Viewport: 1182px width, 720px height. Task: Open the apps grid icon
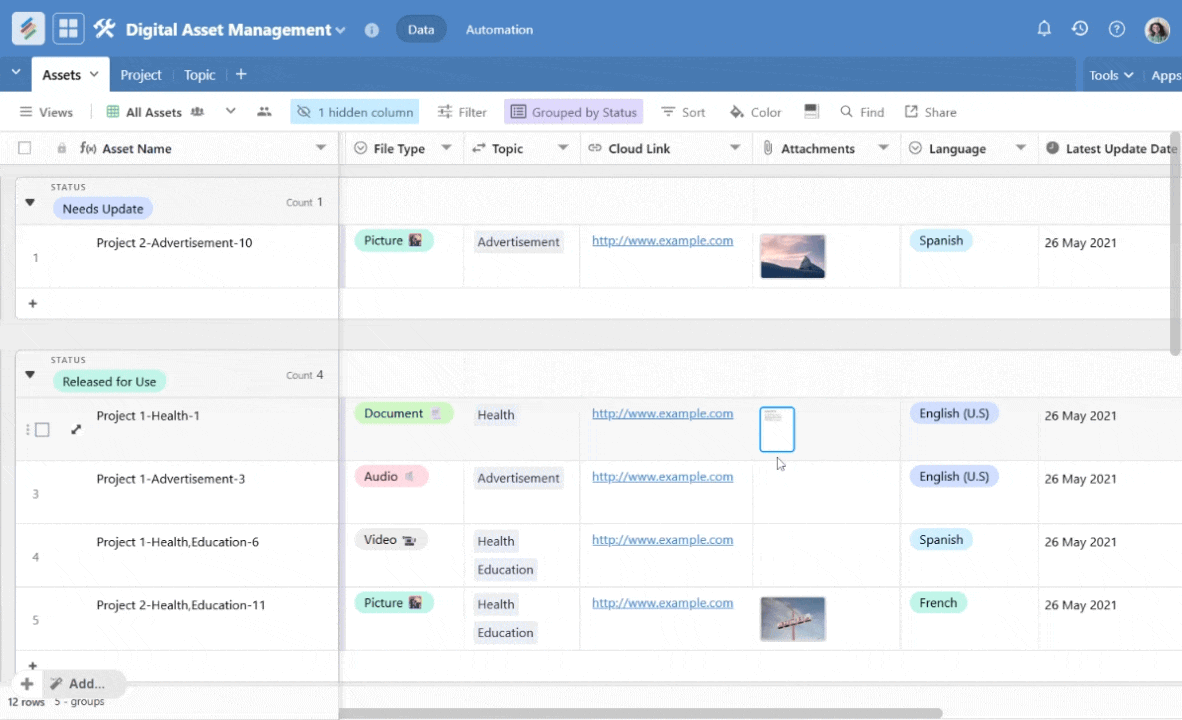tap(69, 29)
